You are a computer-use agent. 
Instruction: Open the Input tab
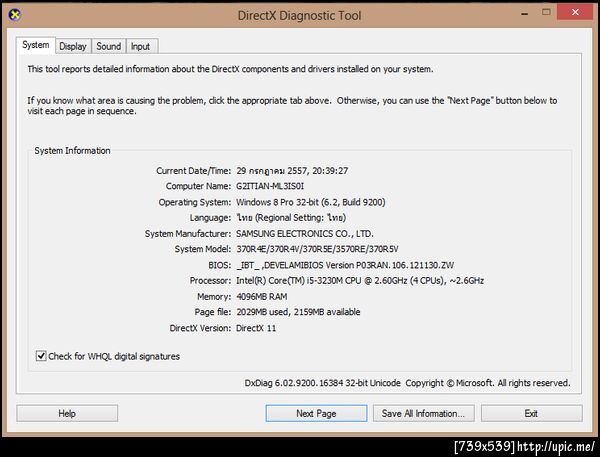point(141,46)
